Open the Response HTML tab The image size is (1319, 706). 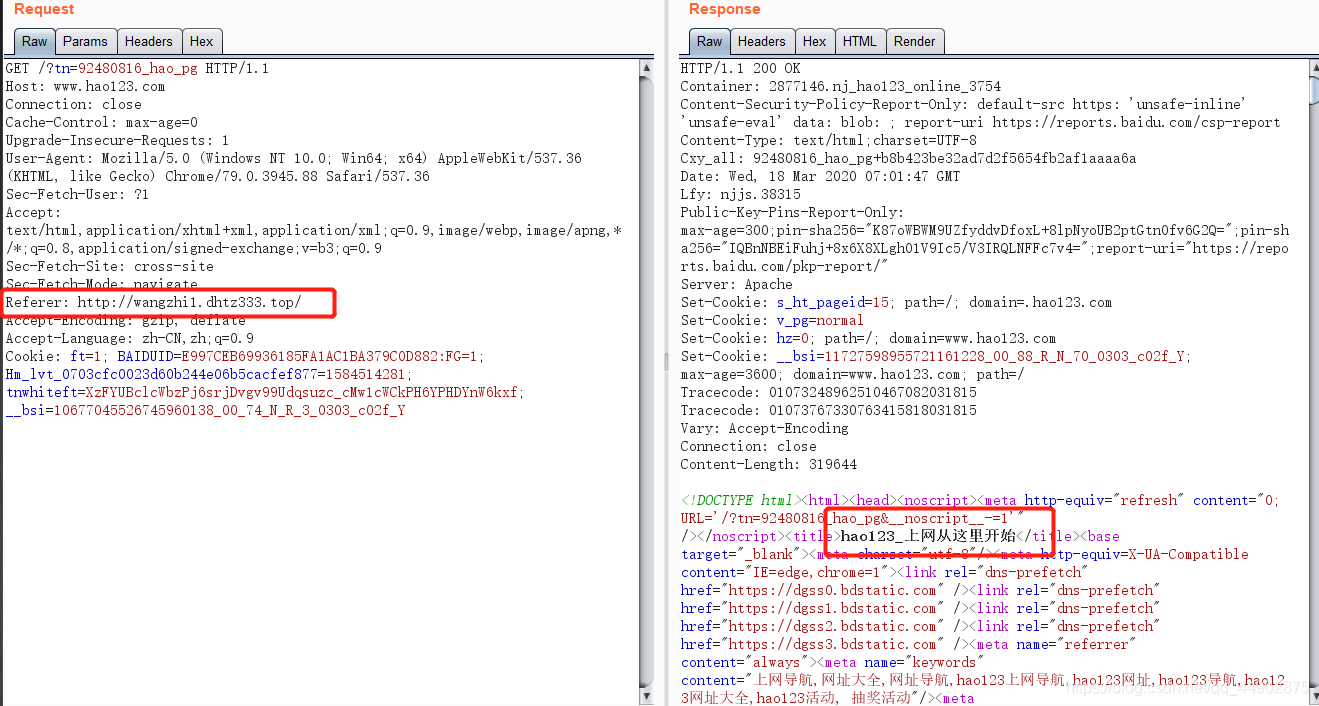click(x=859, y=41)
